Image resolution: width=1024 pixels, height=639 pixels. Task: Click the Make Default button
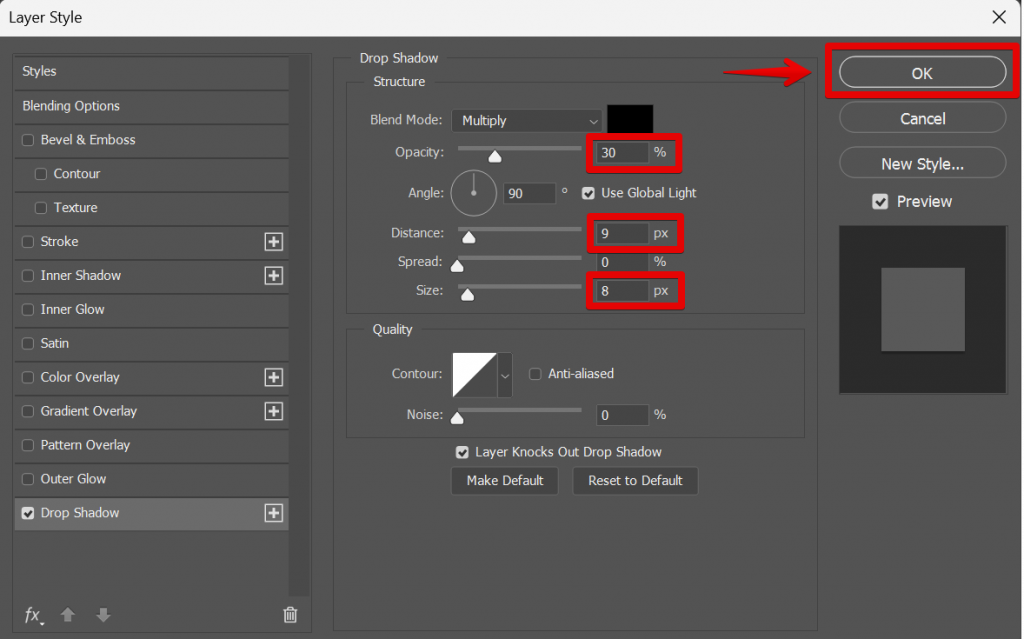[x=504, y=481]
